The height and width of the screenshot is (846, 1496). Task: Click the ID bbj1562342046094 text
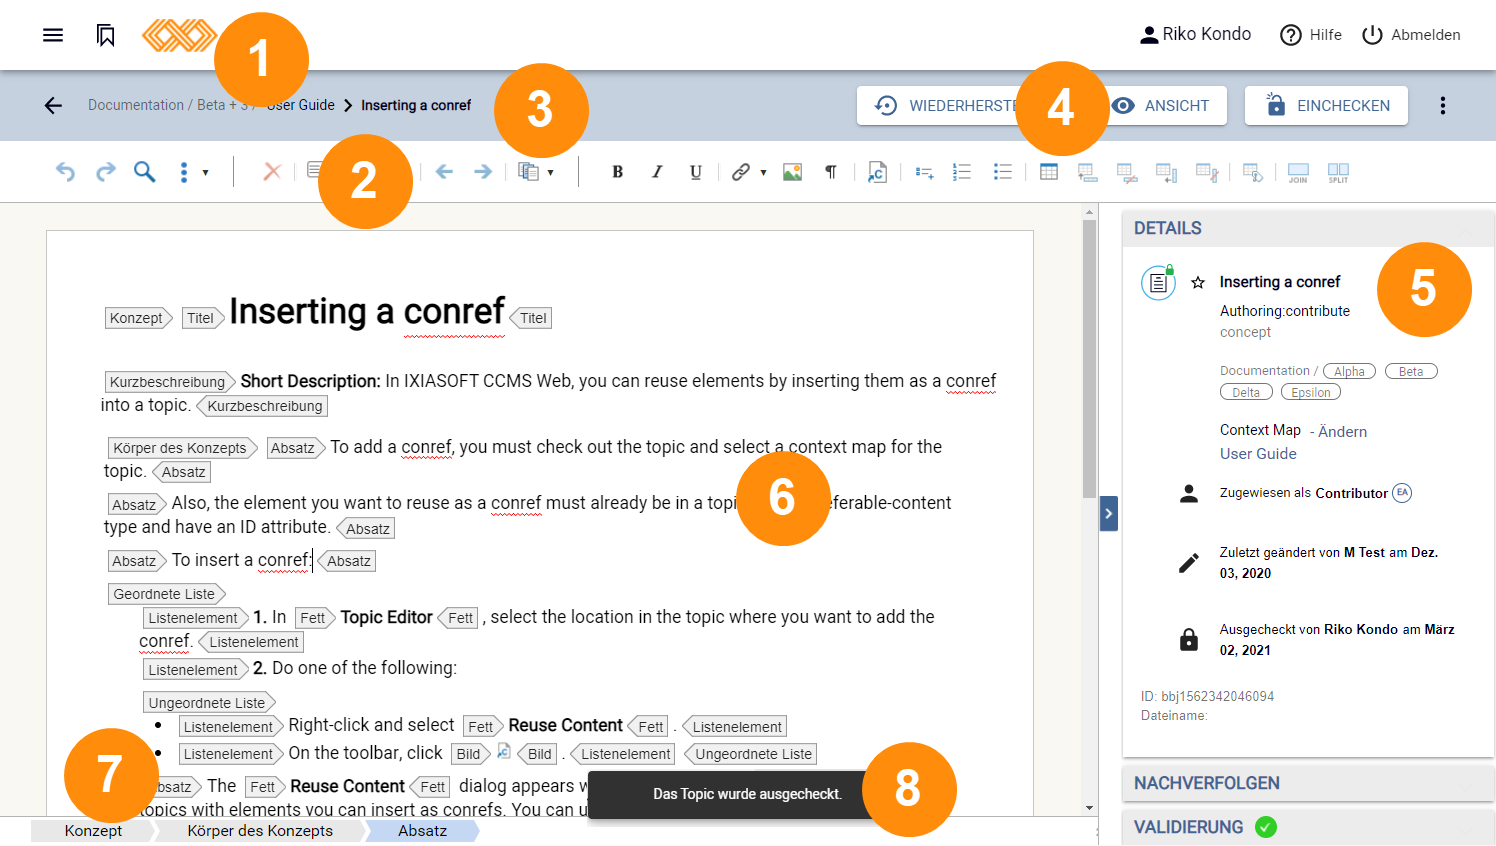(1207, 696)
